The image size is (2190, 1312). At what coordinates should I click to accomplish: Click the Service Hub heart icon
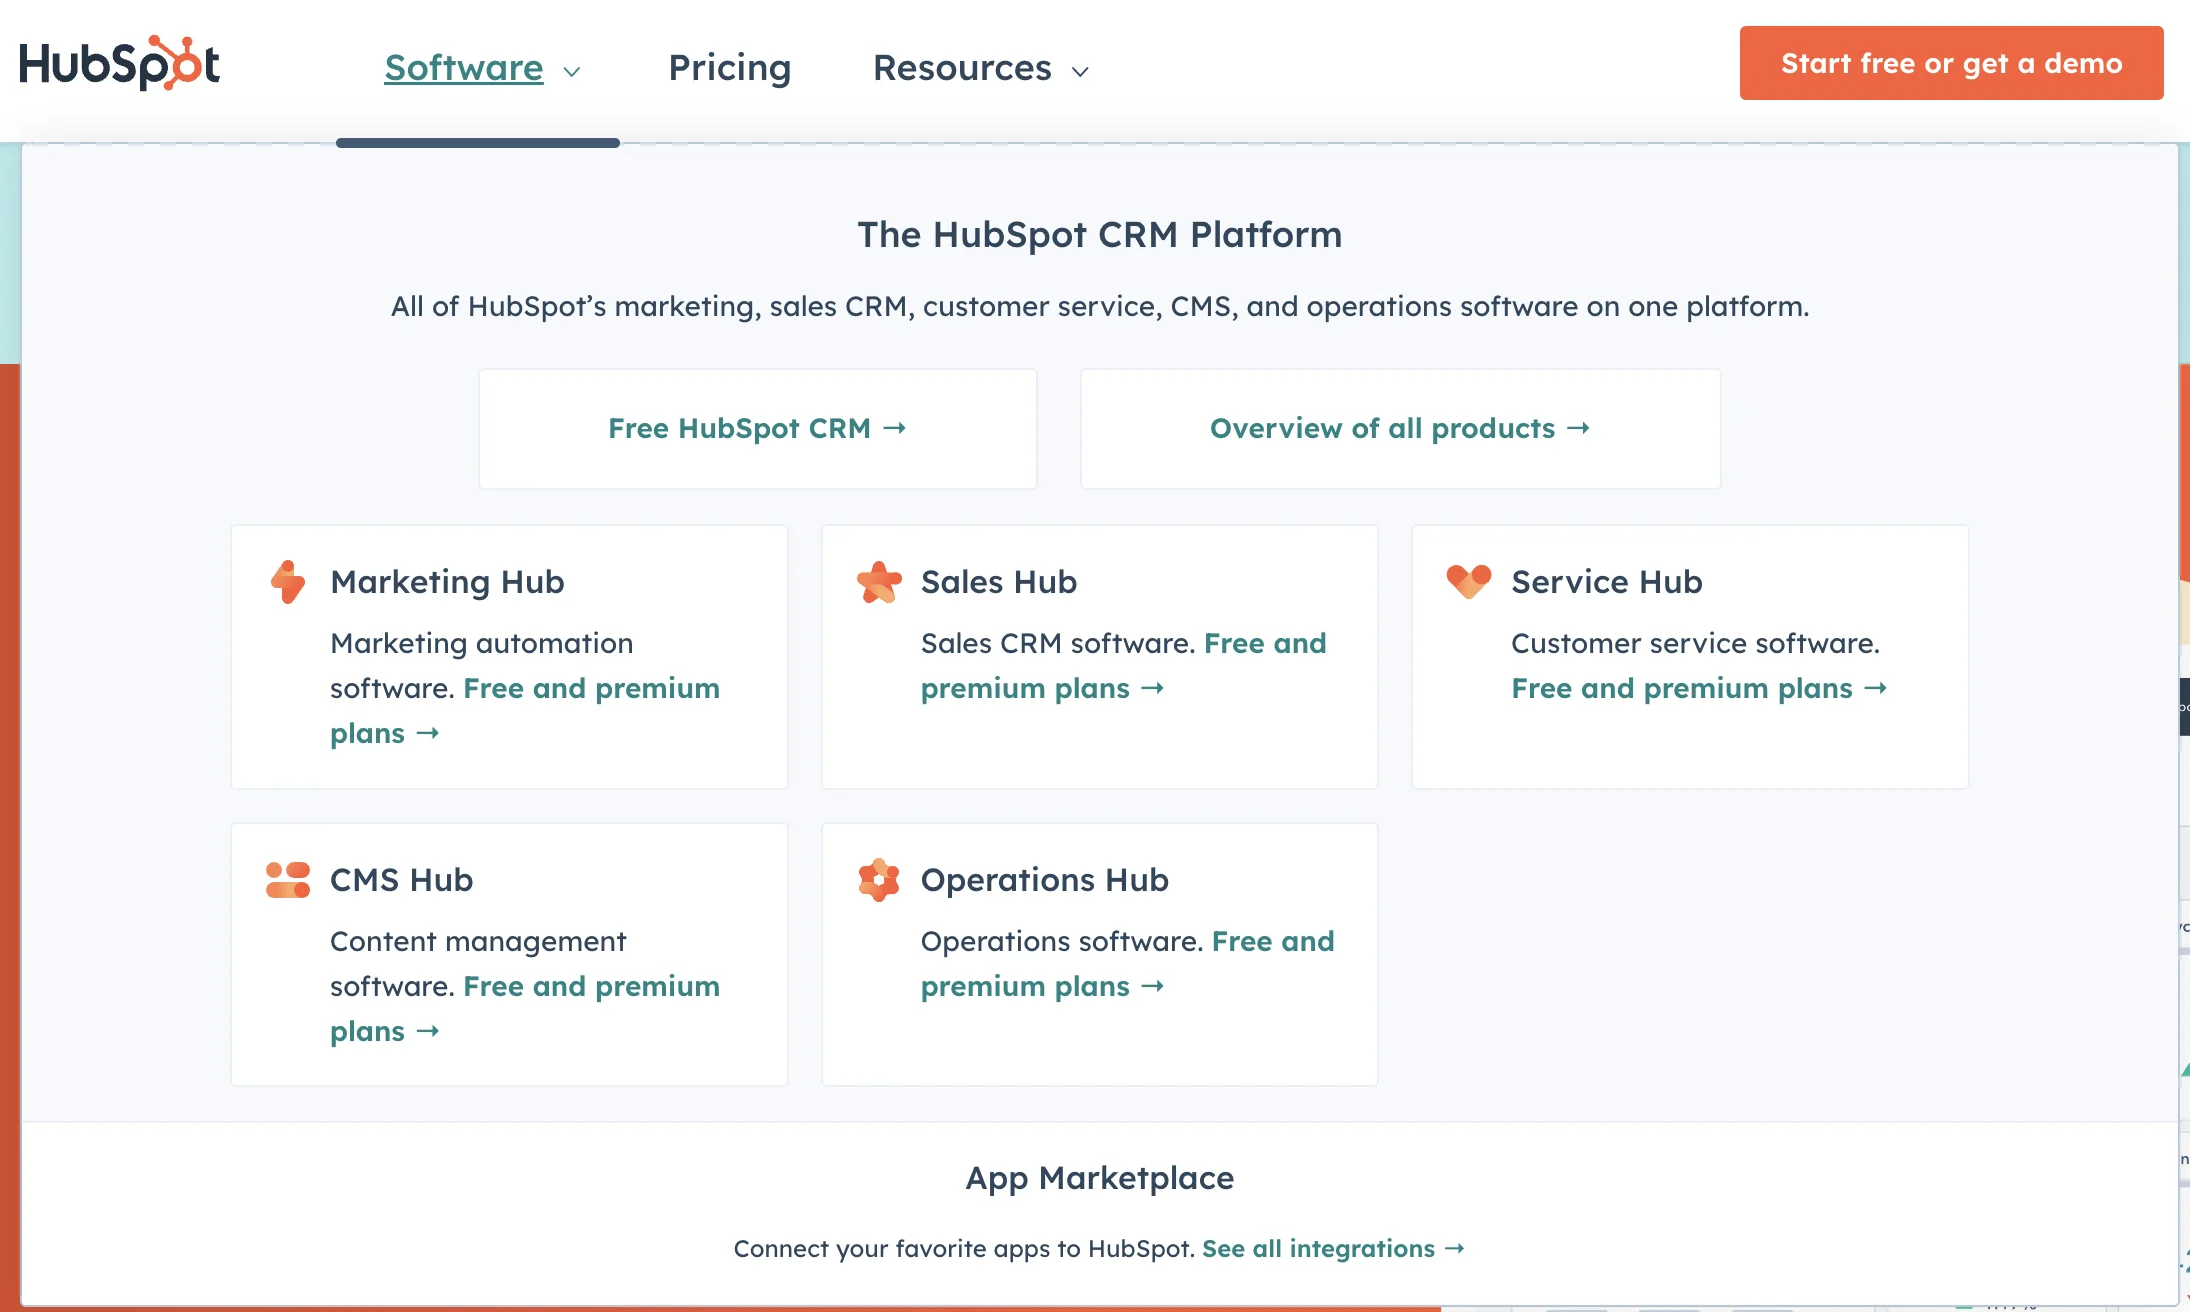tap(1468, 580)
